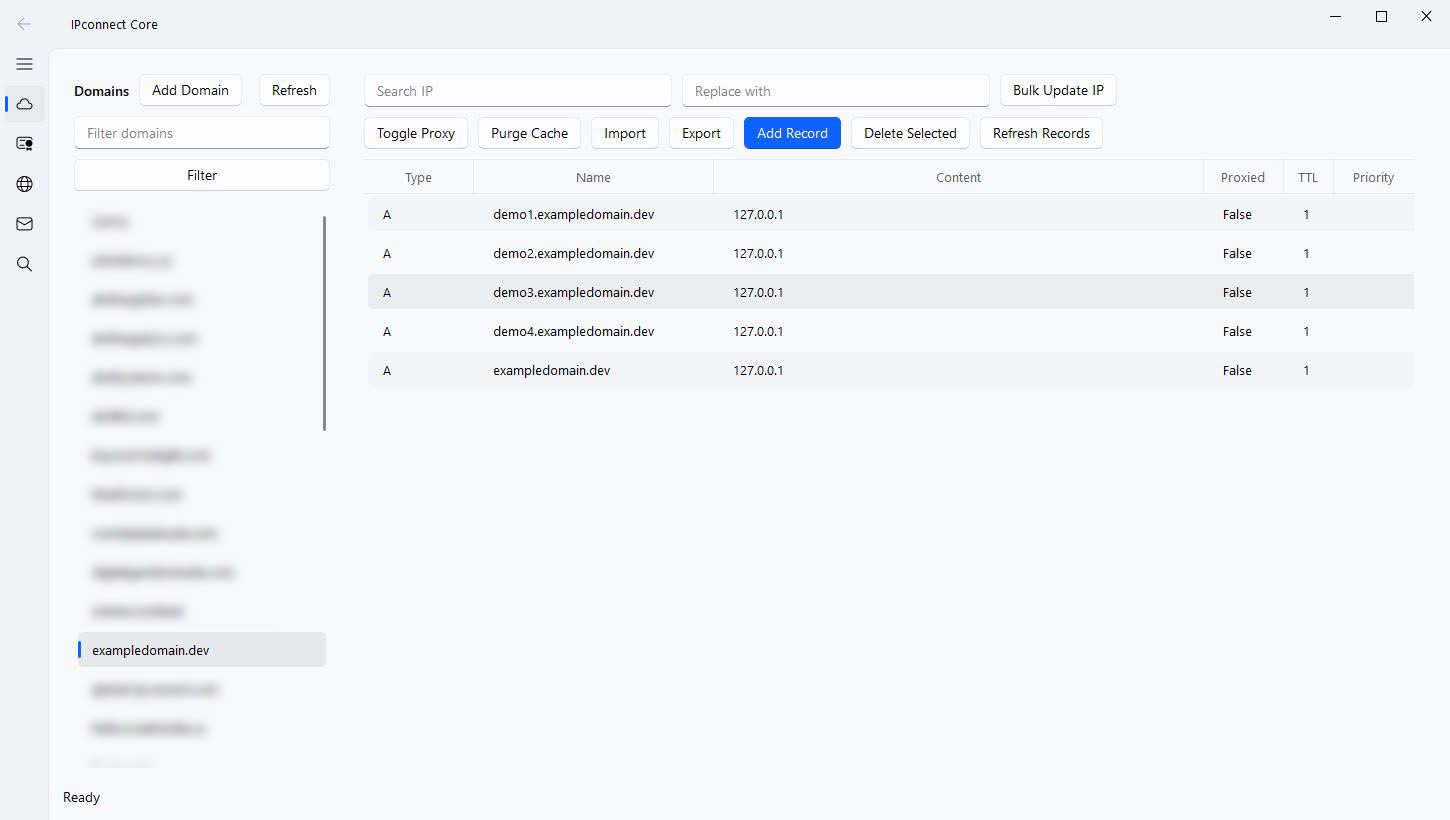Open the hamburger navigation menu

24,63
